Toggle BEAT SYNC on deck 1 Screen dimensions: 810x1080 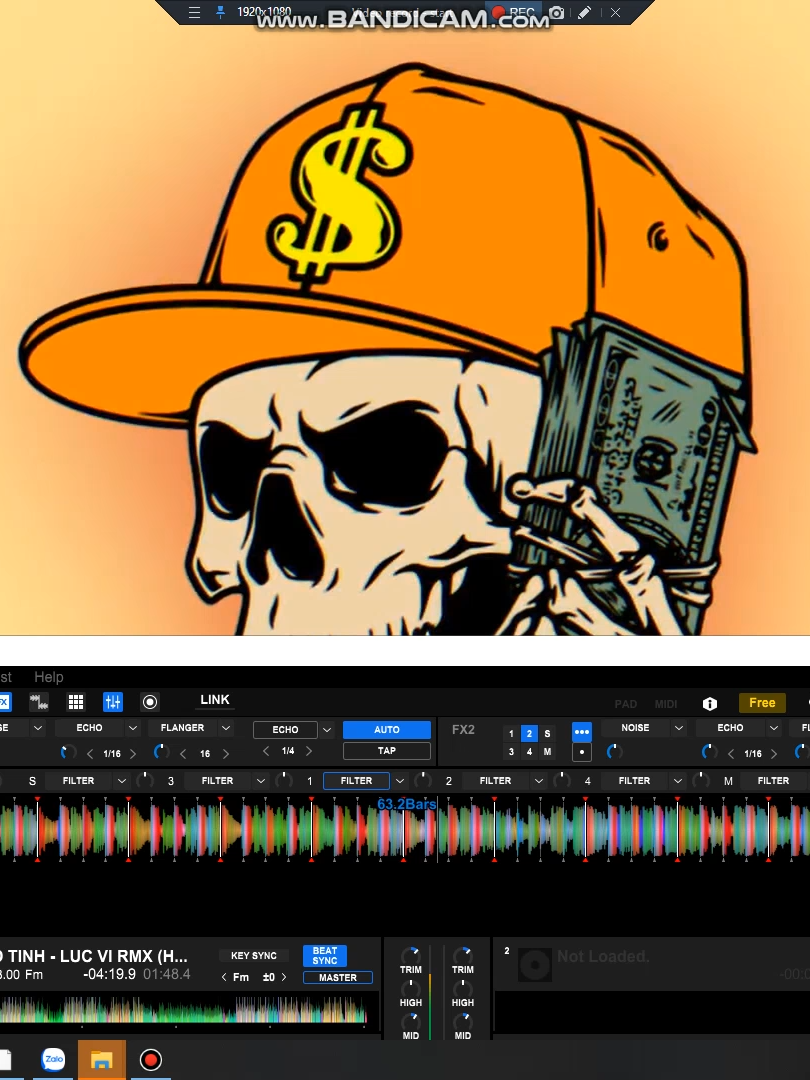(x=324, y=955)
